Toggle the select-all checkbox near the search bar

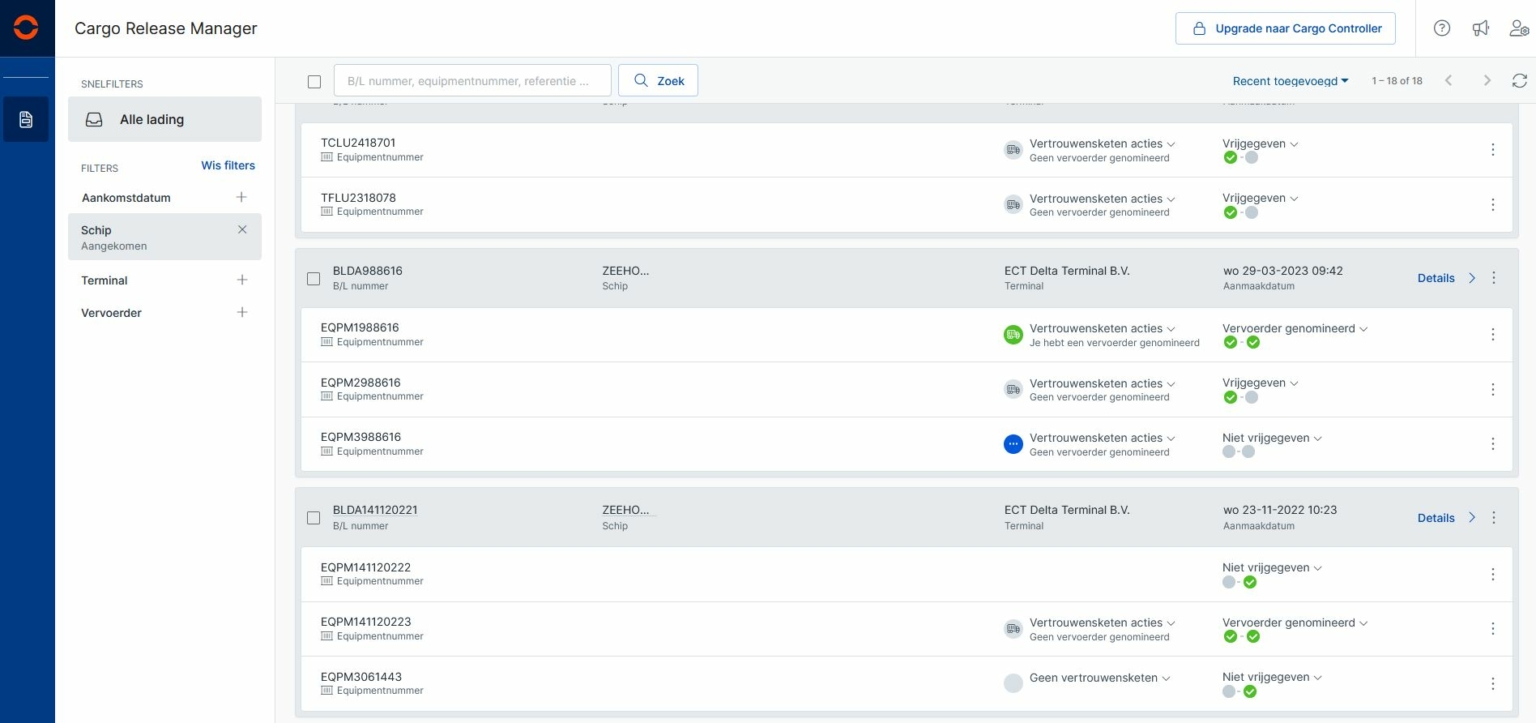point(313,80)
